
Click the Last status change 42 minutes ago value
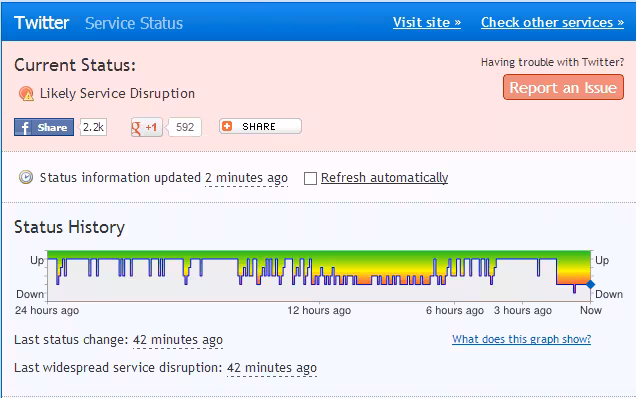pos(178,340)
